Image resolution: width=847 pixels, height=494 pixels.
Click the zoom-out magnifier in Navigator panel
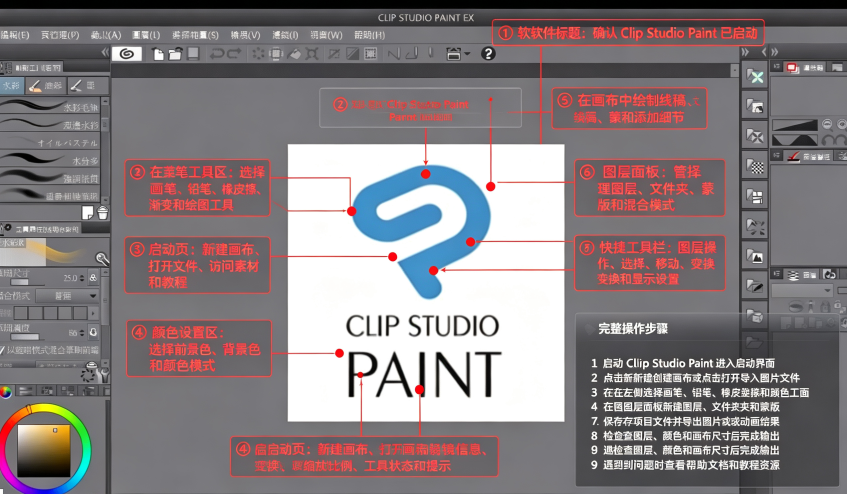(827, 125)
